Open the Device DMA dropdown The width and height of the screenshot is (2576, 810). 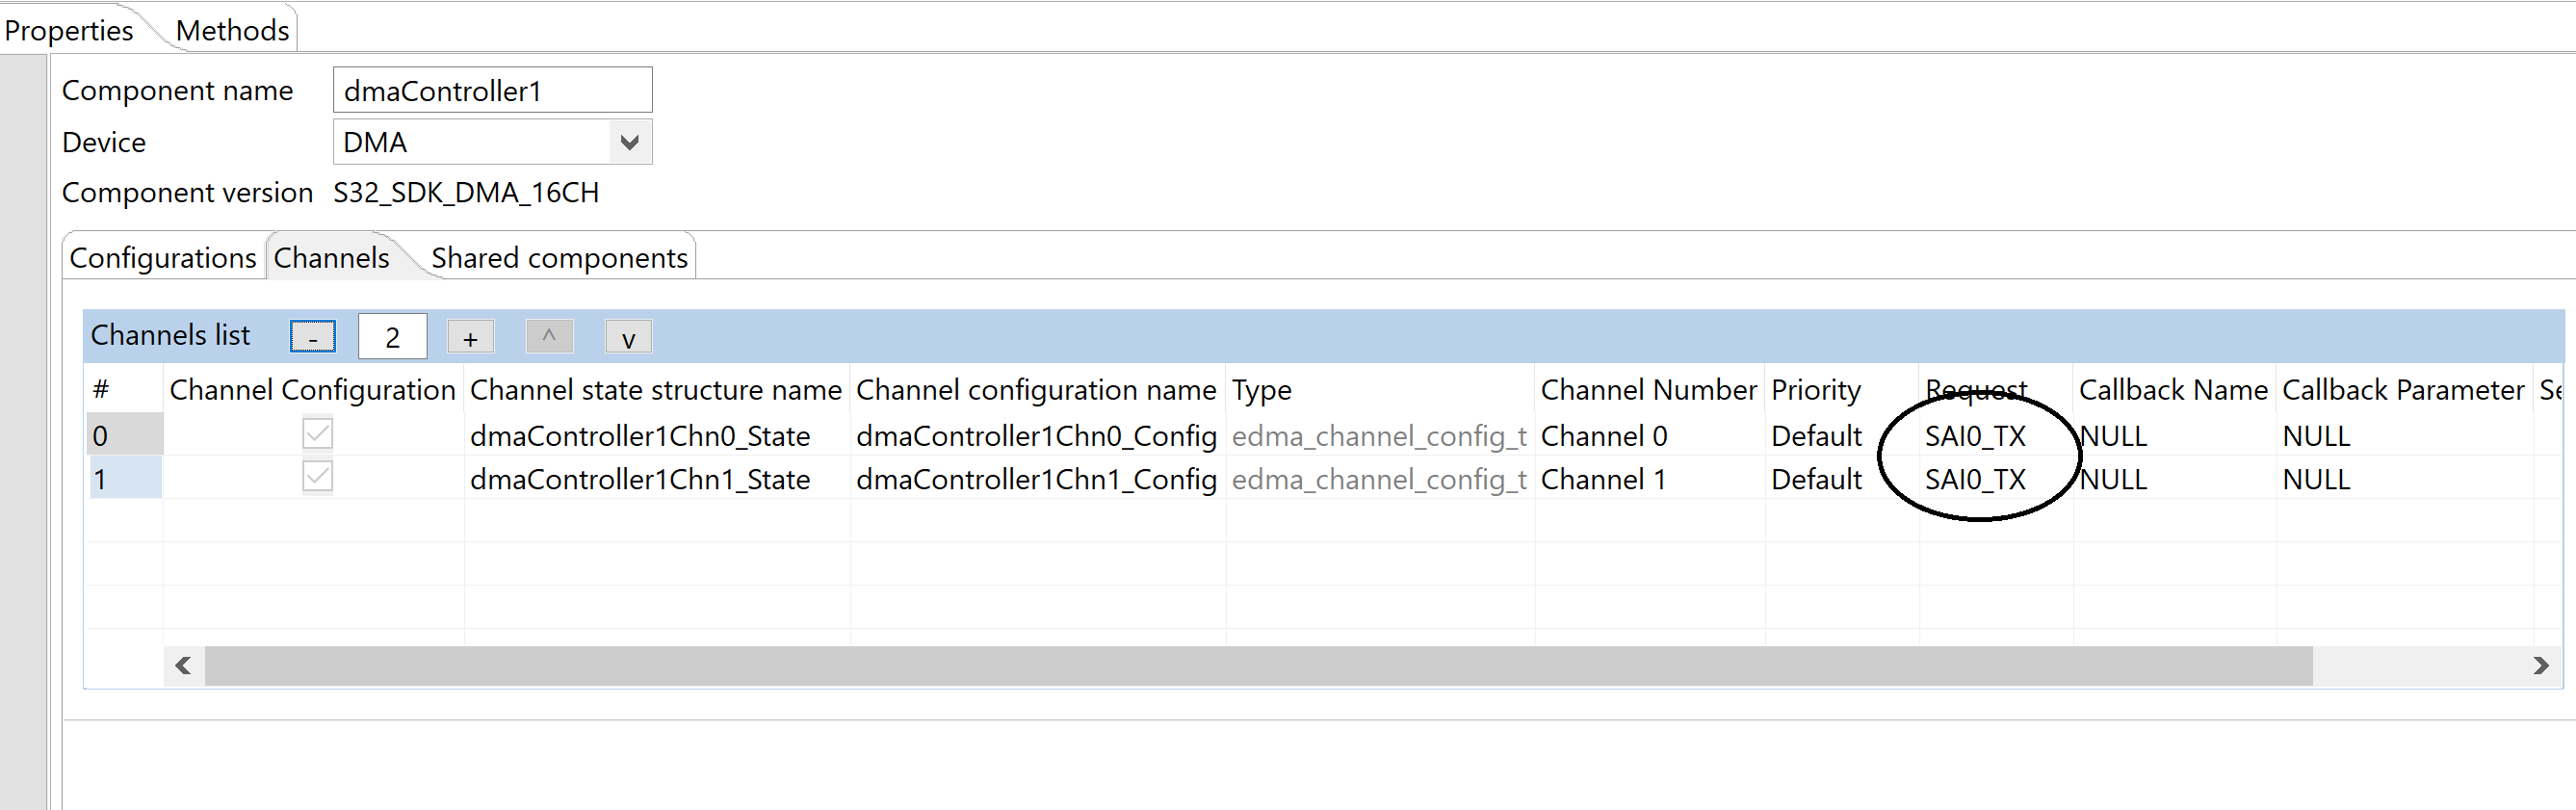click(x=629, y=142)
